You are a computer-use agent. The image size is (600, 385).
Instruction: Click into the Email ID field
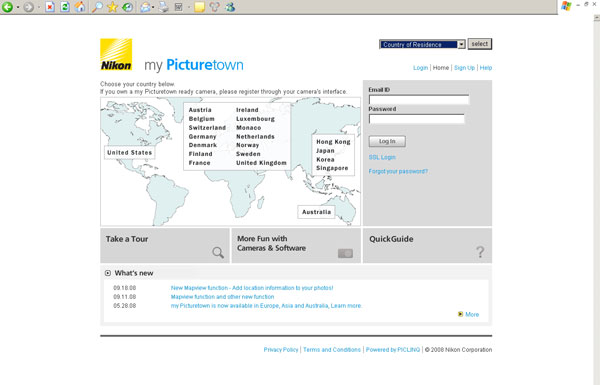419,100
